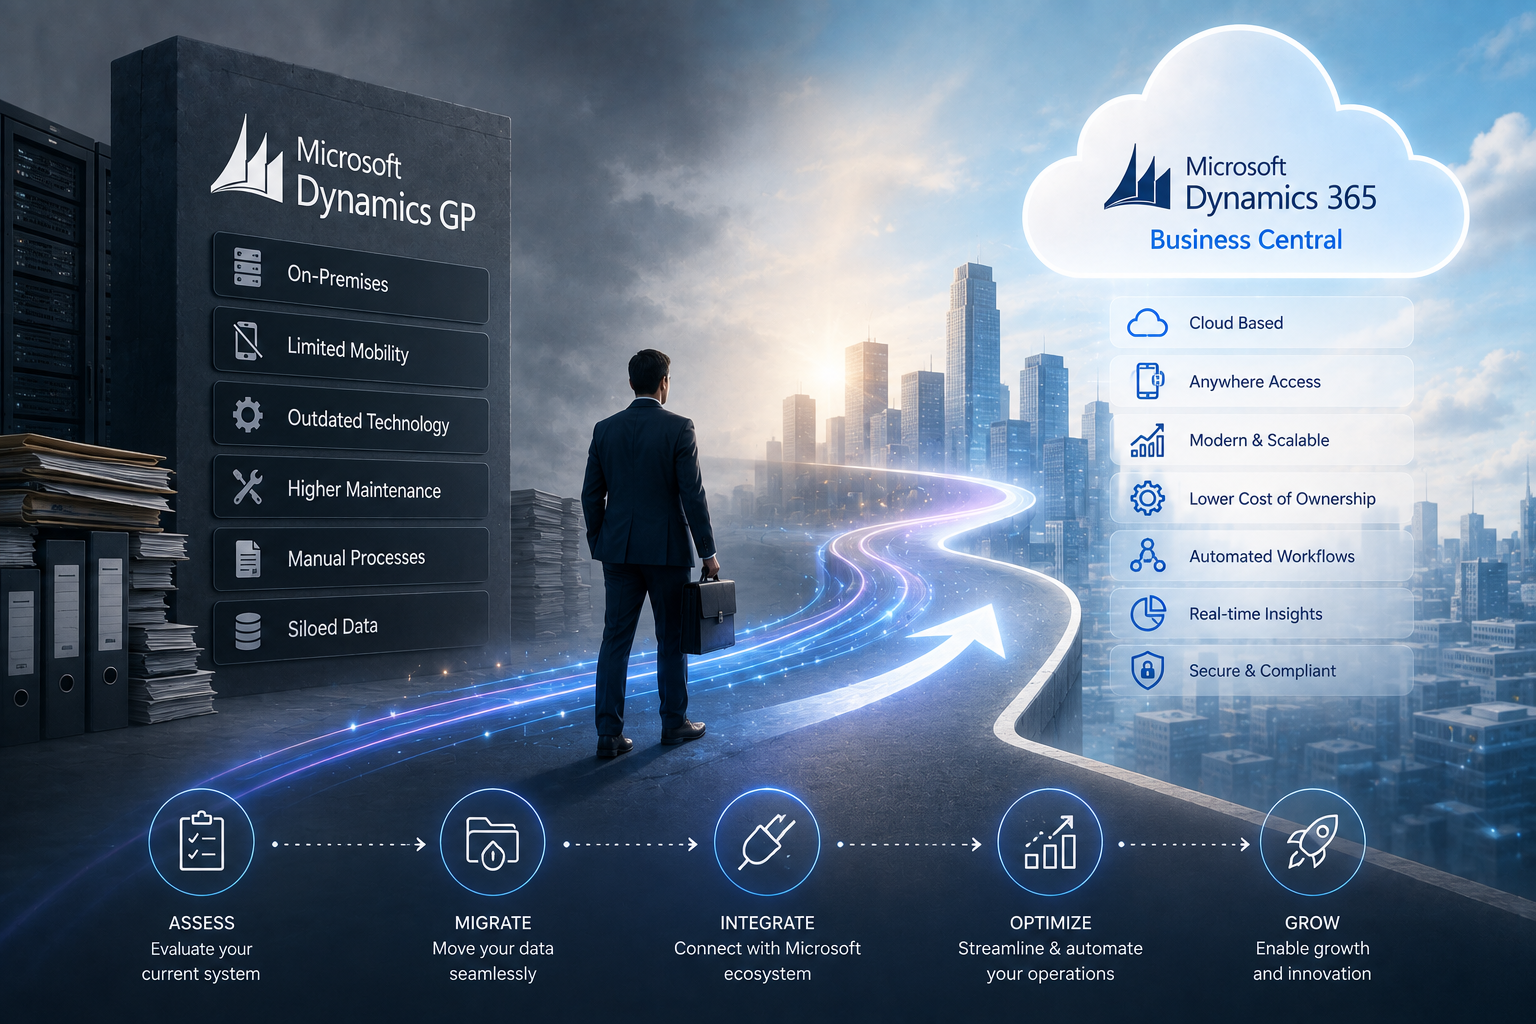
Task: Click the Real-time Insights feature row
Action: click(x=1261, y=613)
